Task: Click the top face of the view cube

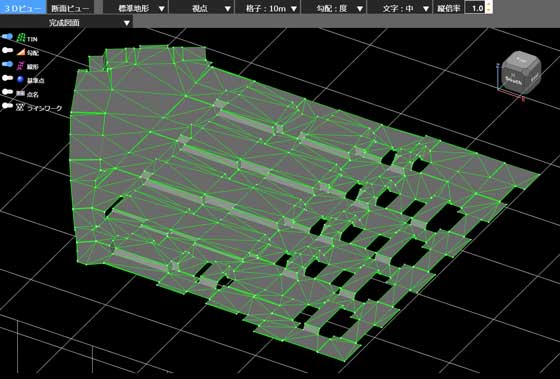Action: [x=522, y=61]
